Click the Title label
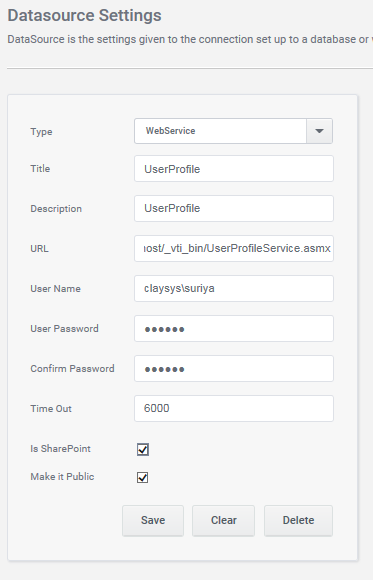373x580 pixels. pyautogui.click(x=40, y=169)
